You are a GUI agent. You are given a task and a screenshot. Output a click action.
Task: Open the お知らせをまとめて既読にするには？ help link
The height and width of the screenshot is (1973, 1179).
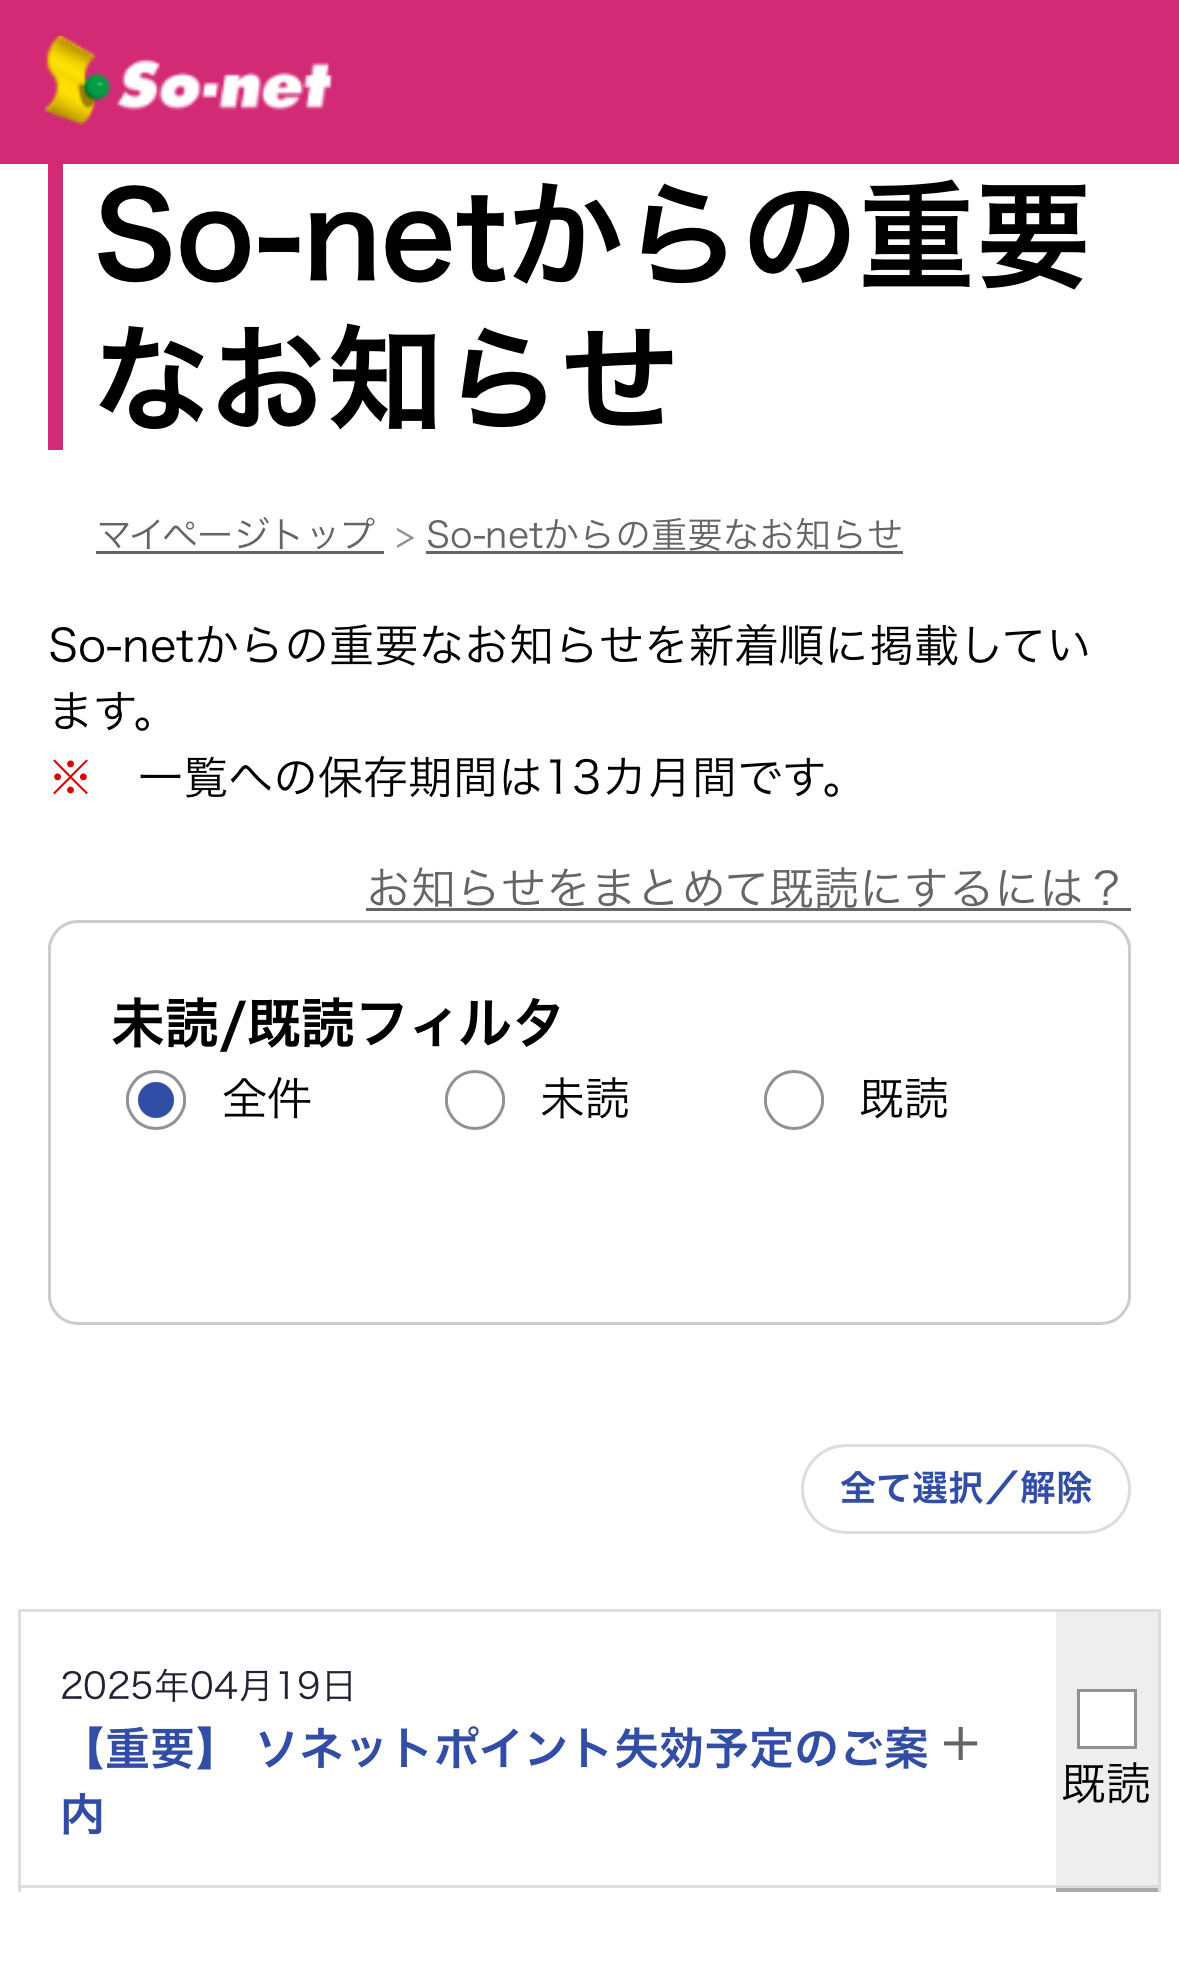pyautogui.click(x=748, y=888)
